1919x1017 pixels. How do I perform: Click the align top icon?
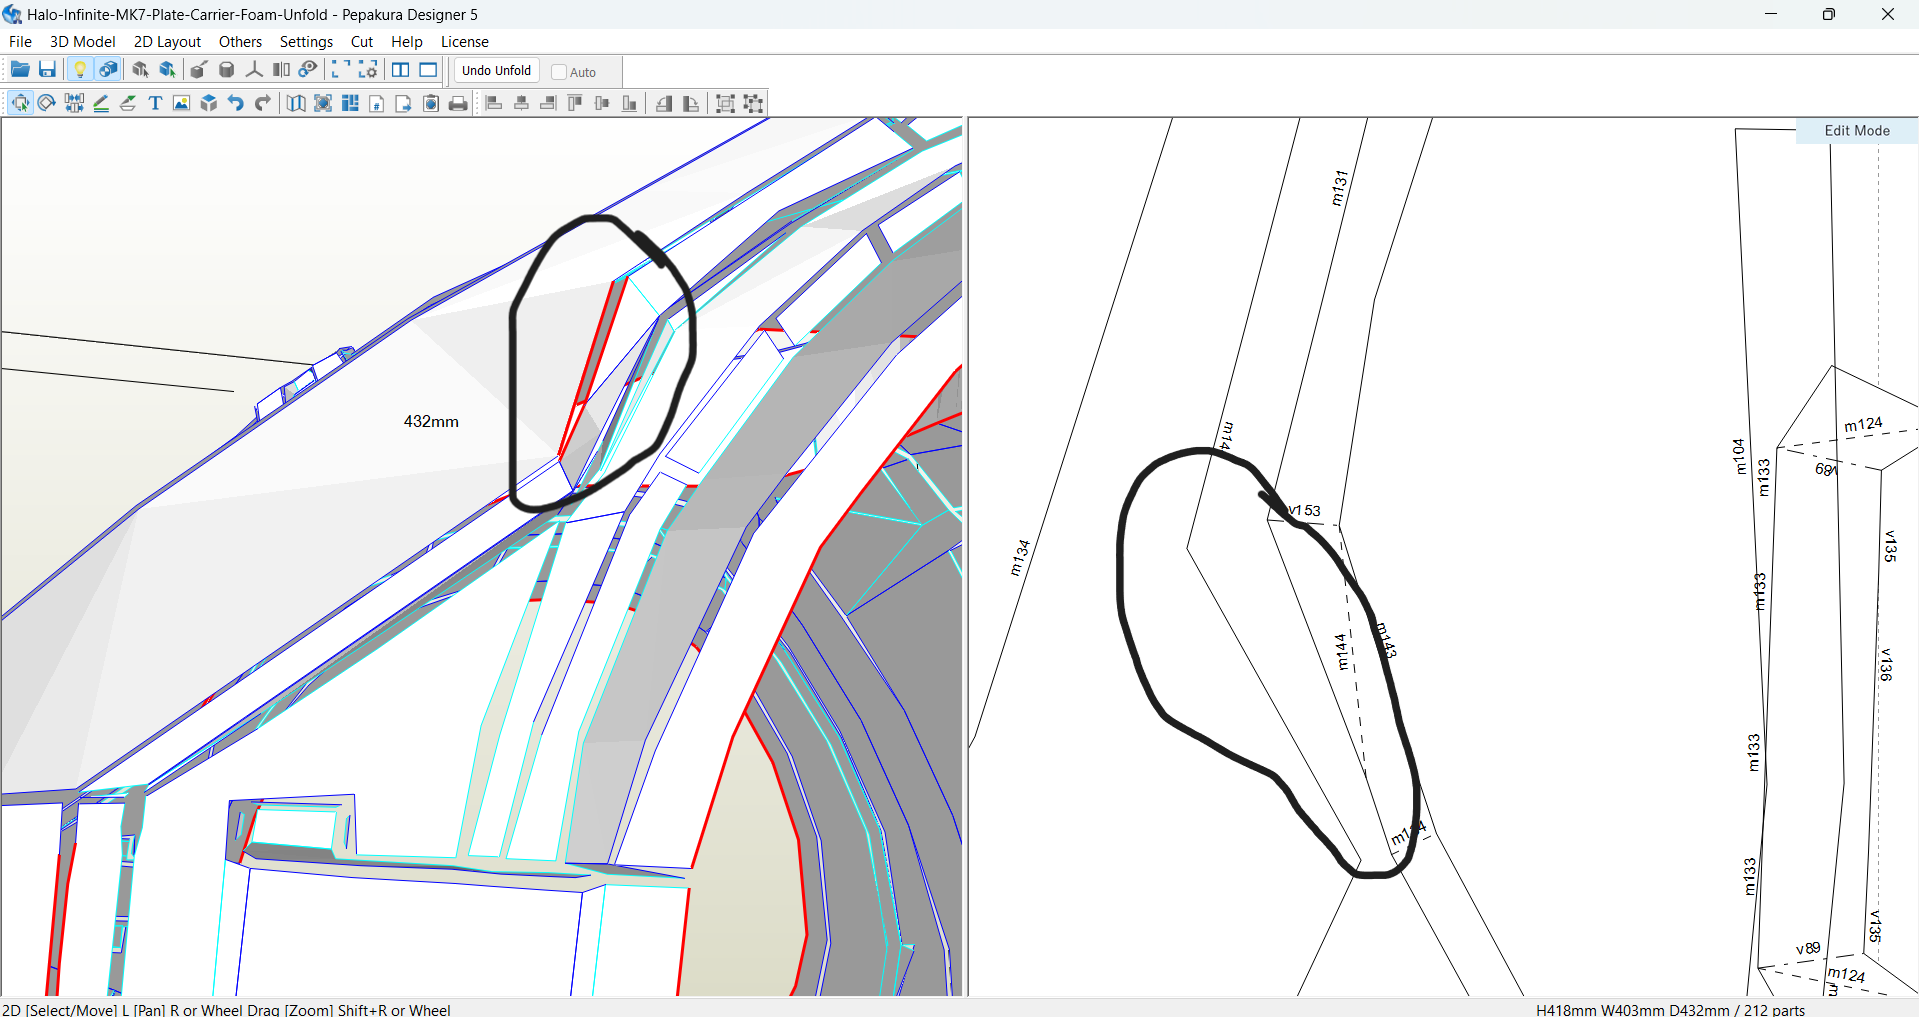(575, 103)
